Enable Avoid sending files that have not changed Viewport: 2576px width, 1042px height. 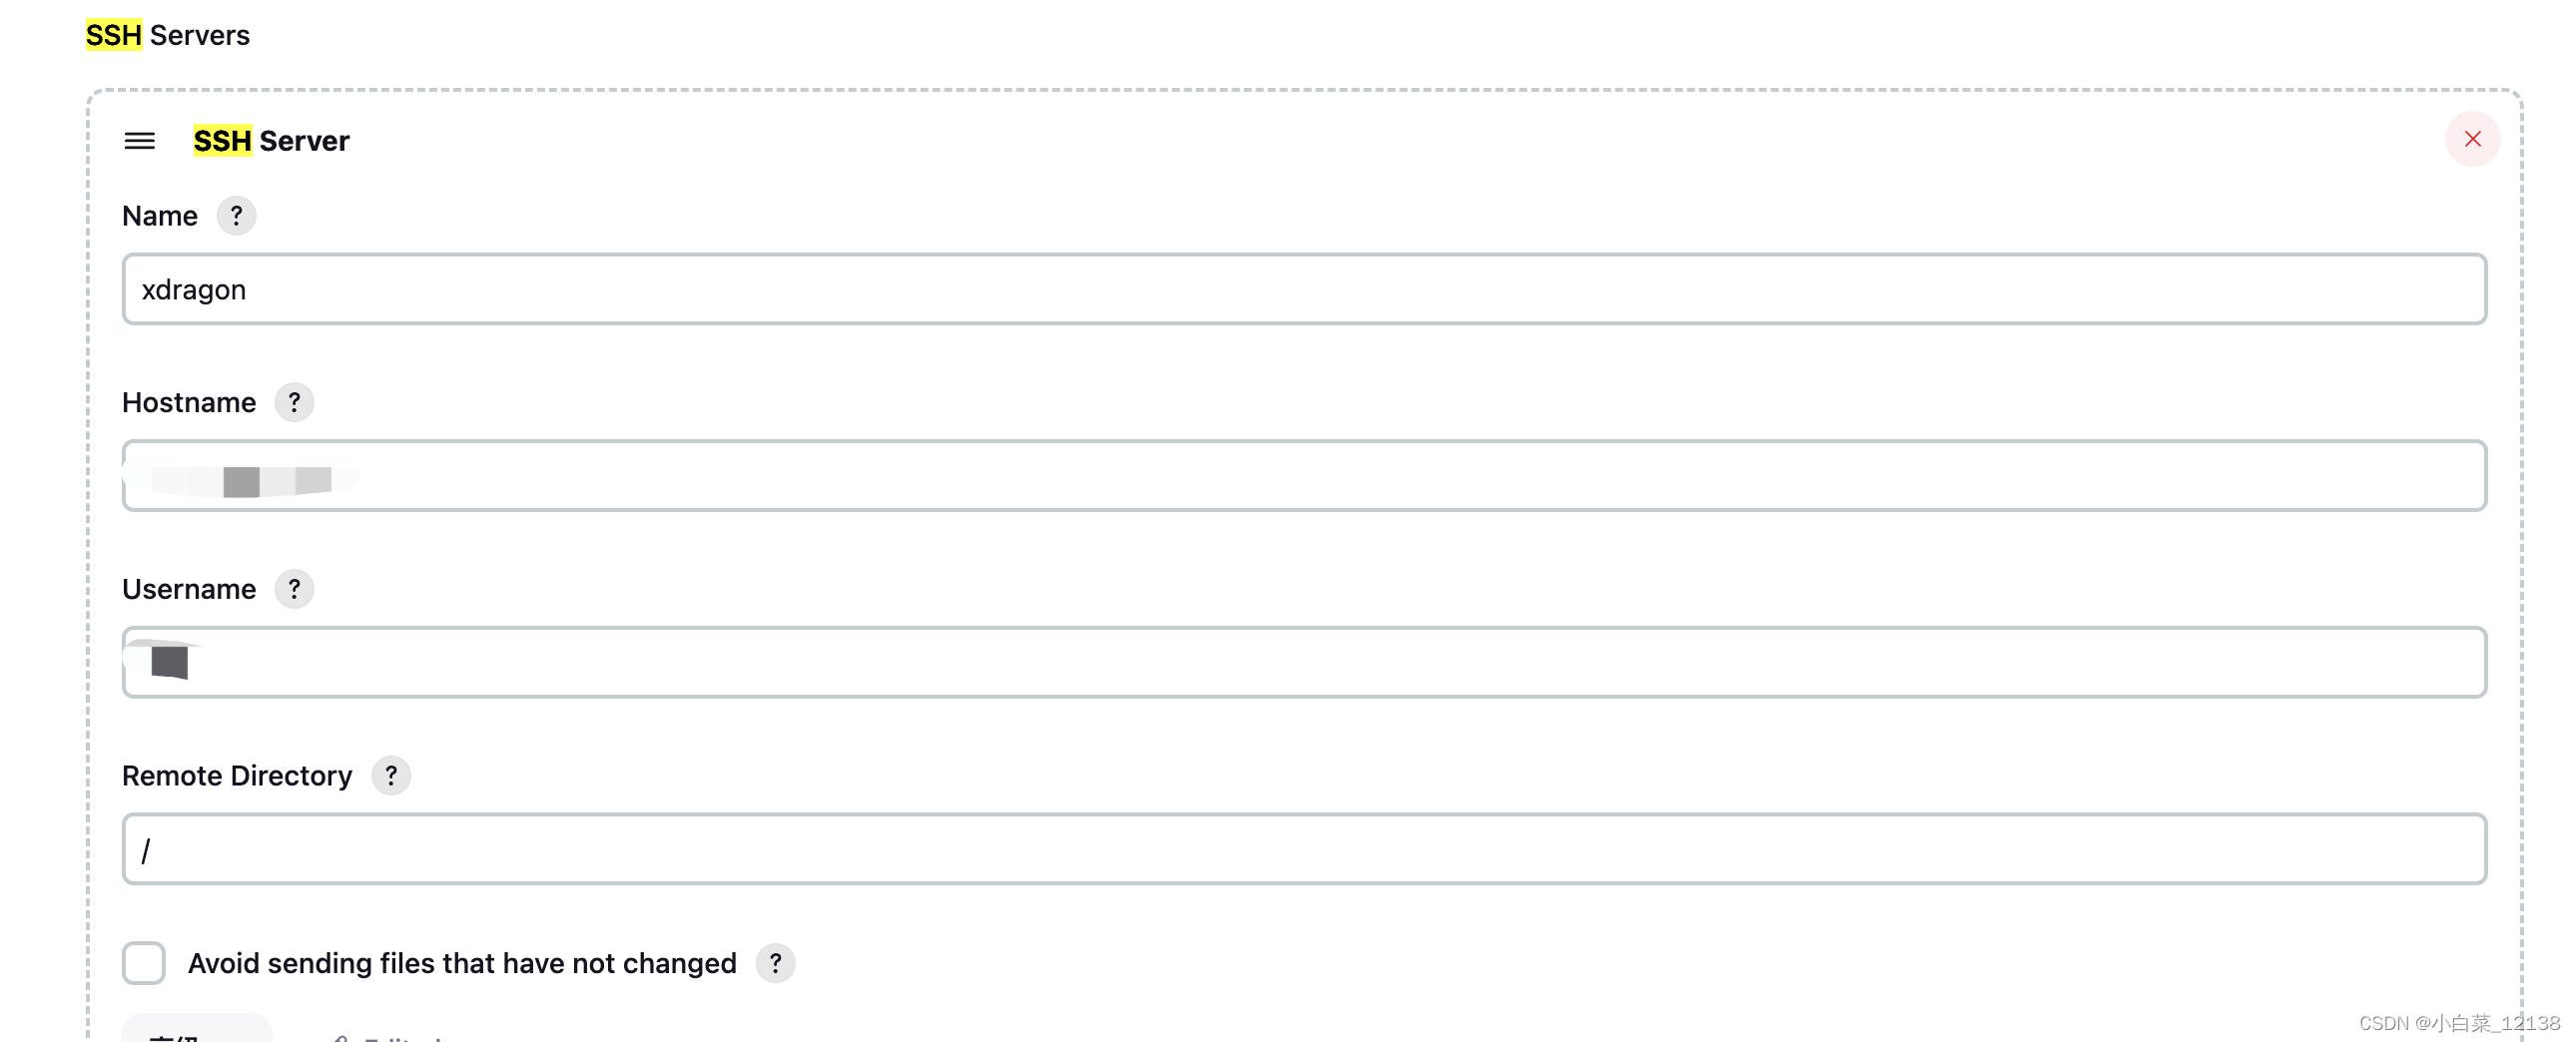(x=143, y=963)
